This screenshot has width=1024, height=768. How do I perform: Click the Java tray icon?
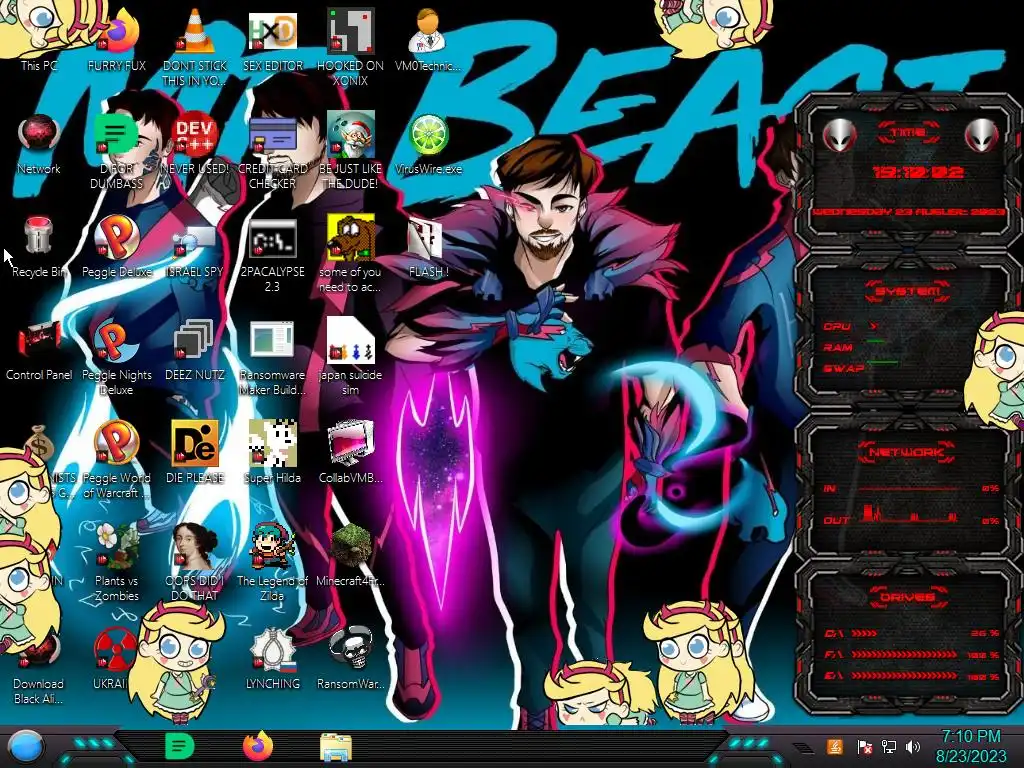pyautogui.click(x=834, y=746)
